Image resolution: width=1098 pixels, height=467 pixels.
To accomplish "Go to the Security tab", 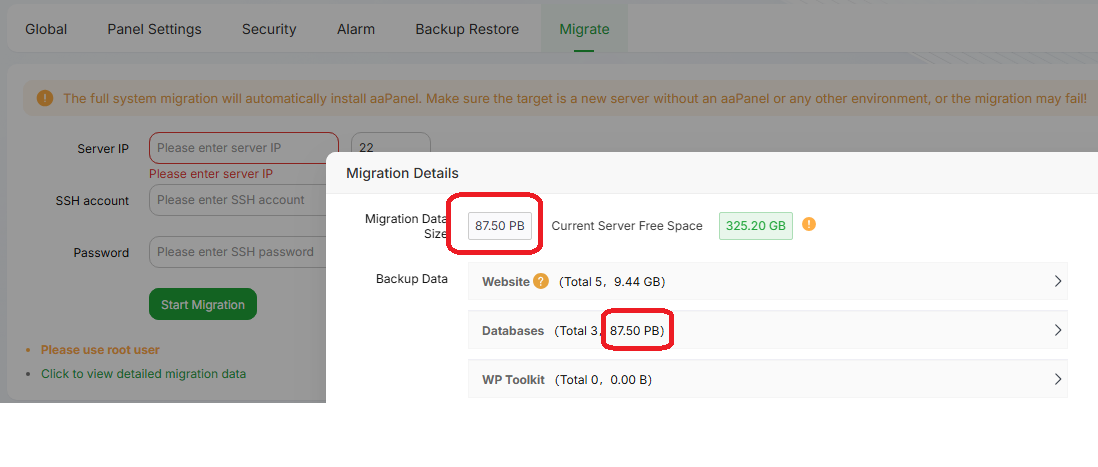I will pyautogui.click(x=269, y=29).
